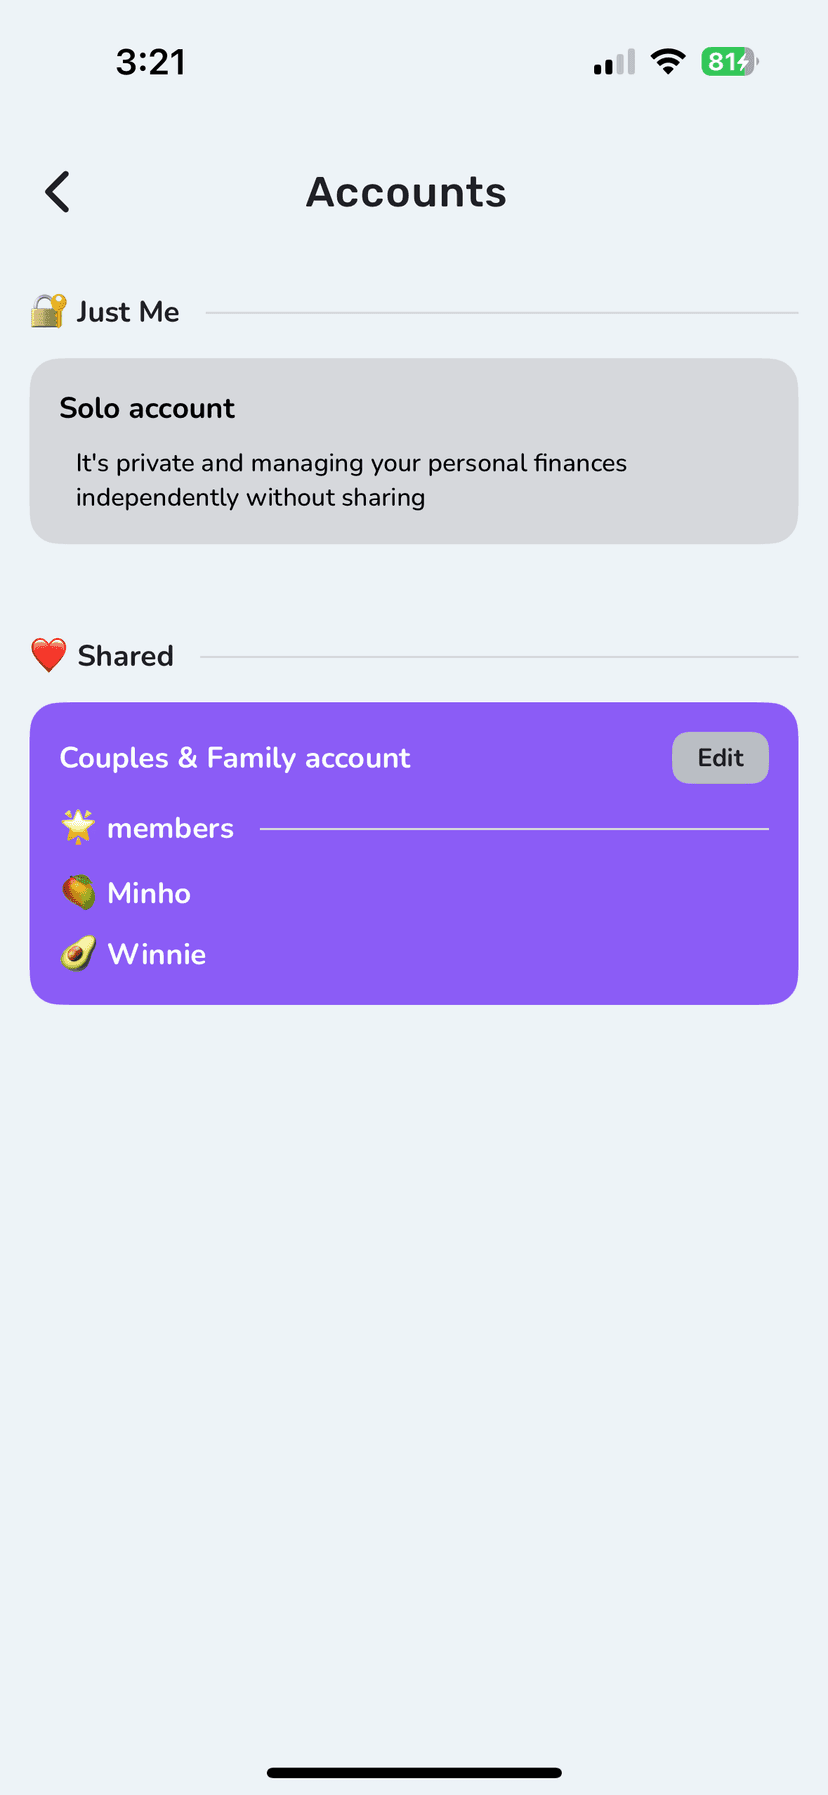This screenshot has width=828, height=1795.
Task: Toggle the Shared section heading
Action: pos(125,655)
